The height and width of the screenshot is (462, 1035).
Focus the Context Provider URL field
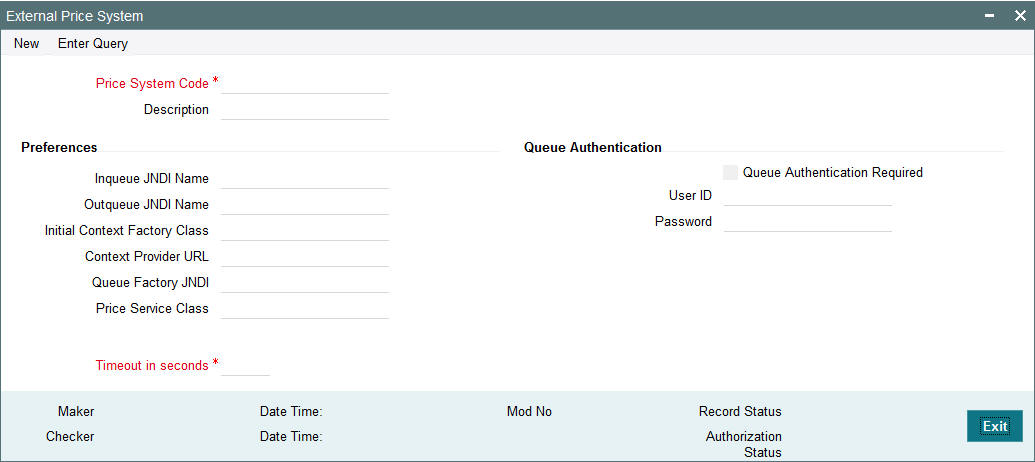click(x=305, y=257)
